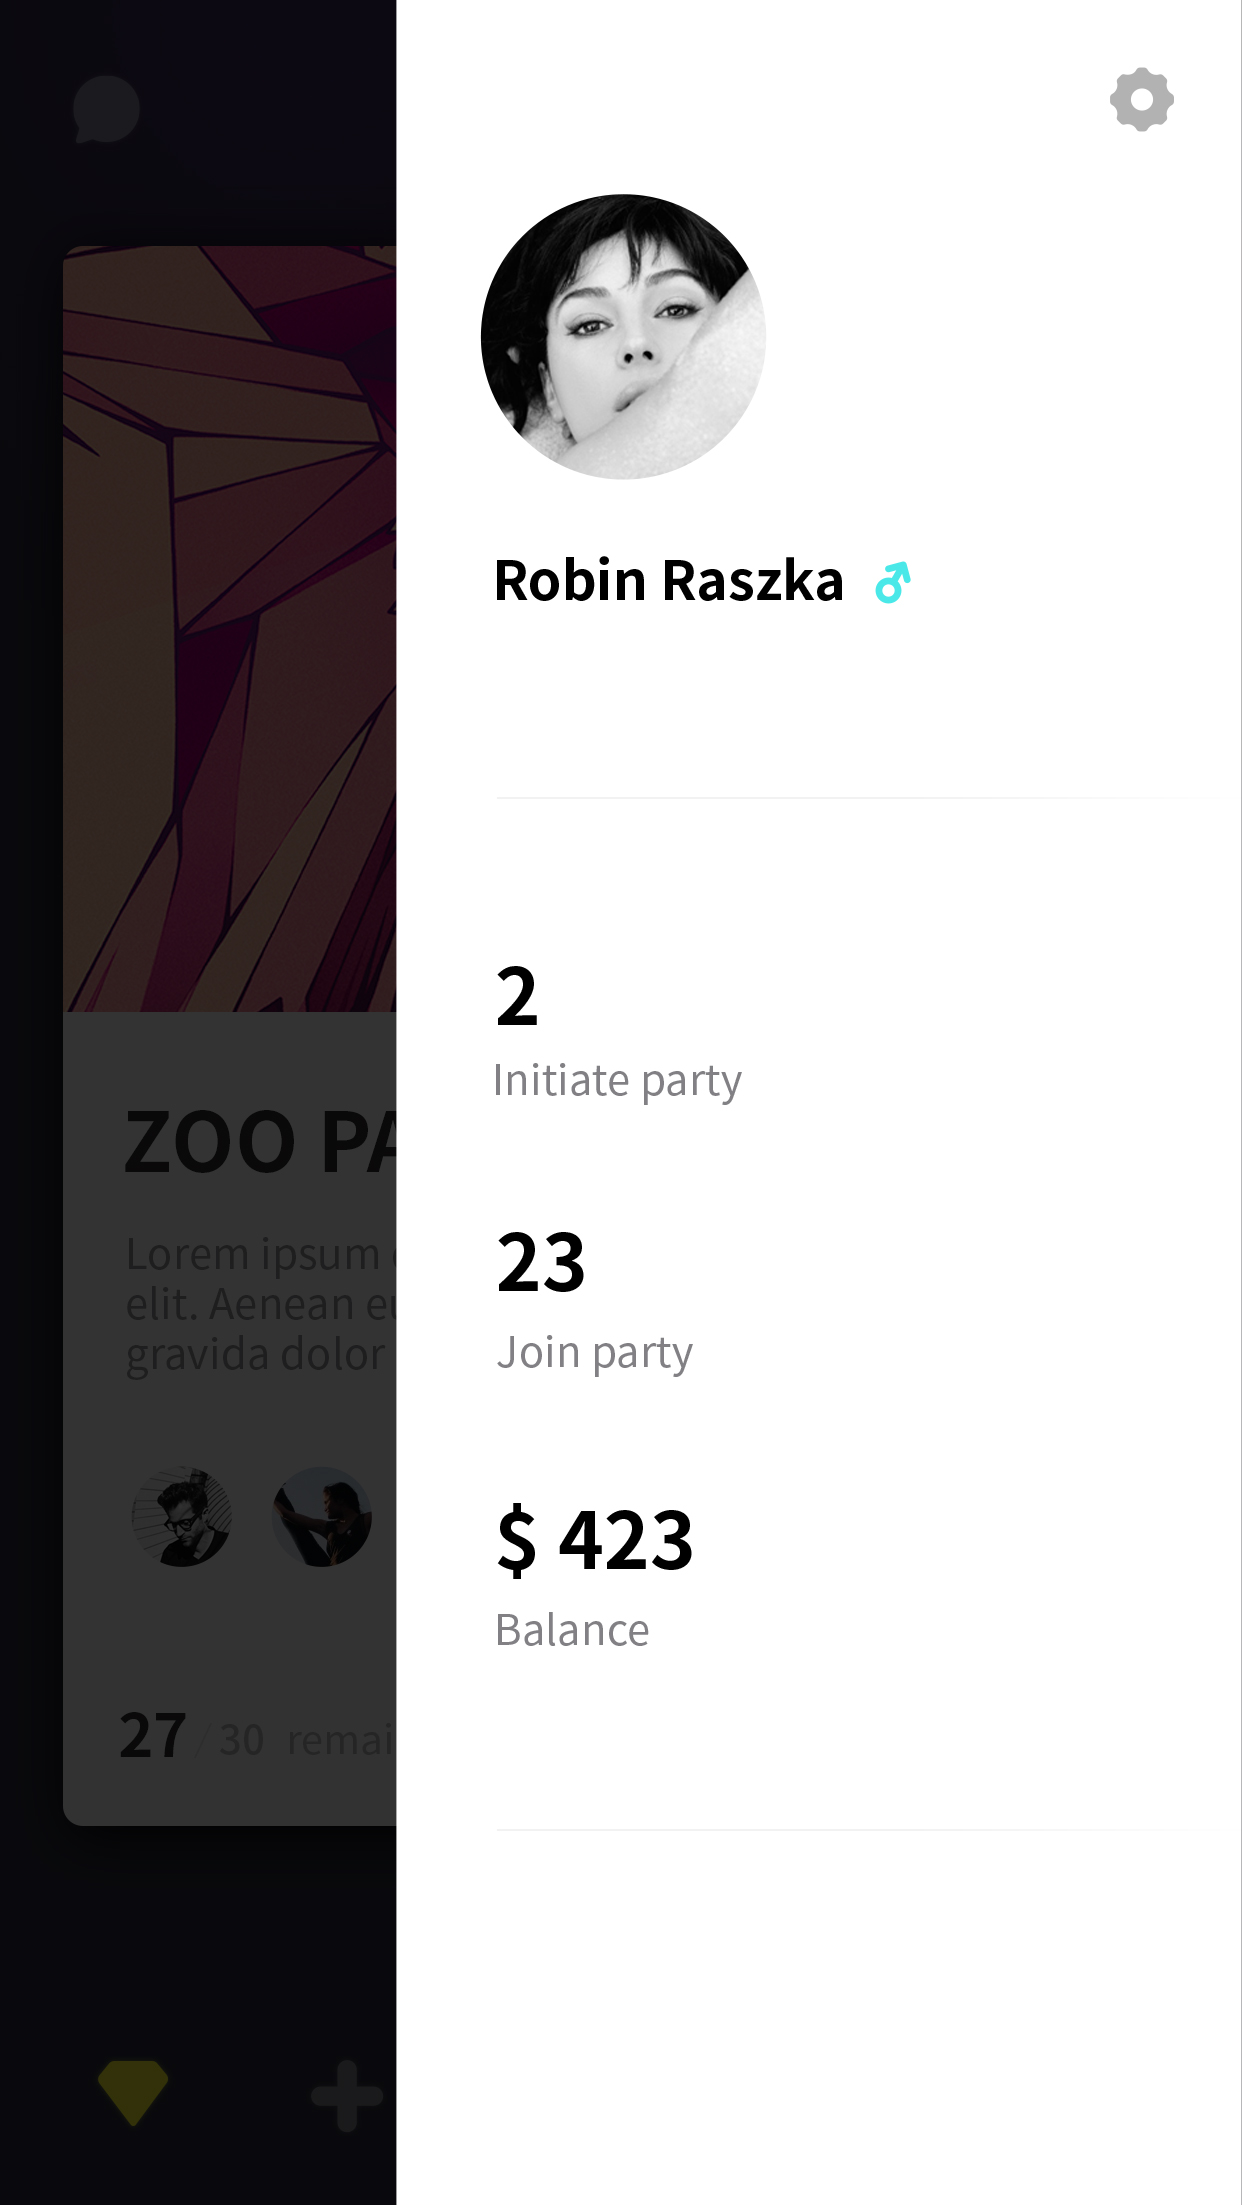Tap the Lorem ipsum party description
1242x2205 pixels.
tap(260, 1304)
